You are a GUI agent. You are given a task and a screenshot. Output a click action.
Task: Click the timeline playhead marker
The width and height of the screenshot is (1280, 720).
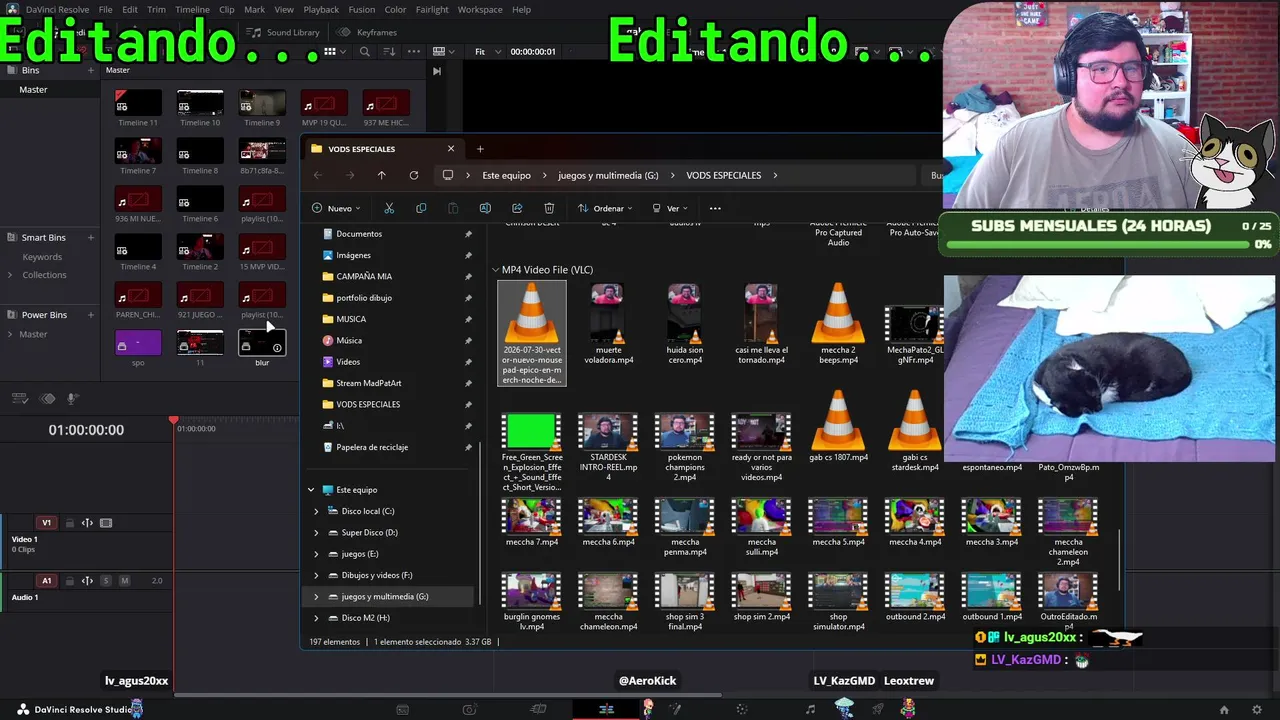(x=173, y=421)
